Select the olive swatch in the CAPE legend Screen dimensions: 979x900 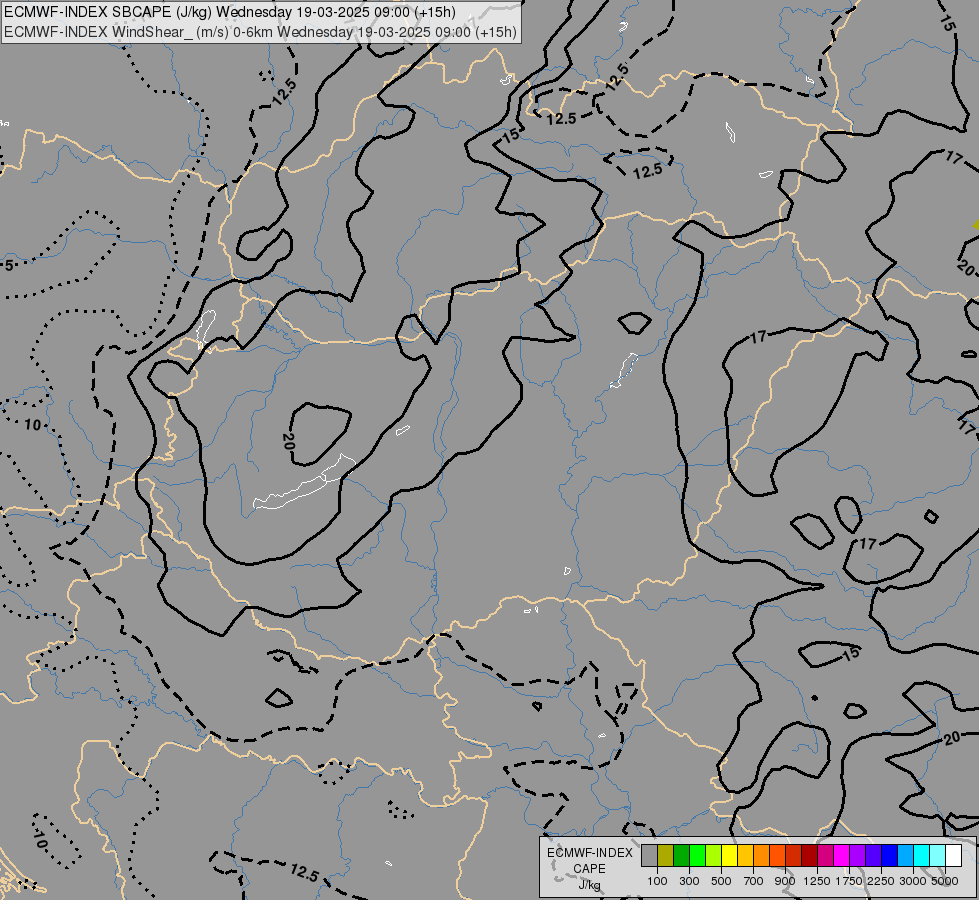(666, 855)
